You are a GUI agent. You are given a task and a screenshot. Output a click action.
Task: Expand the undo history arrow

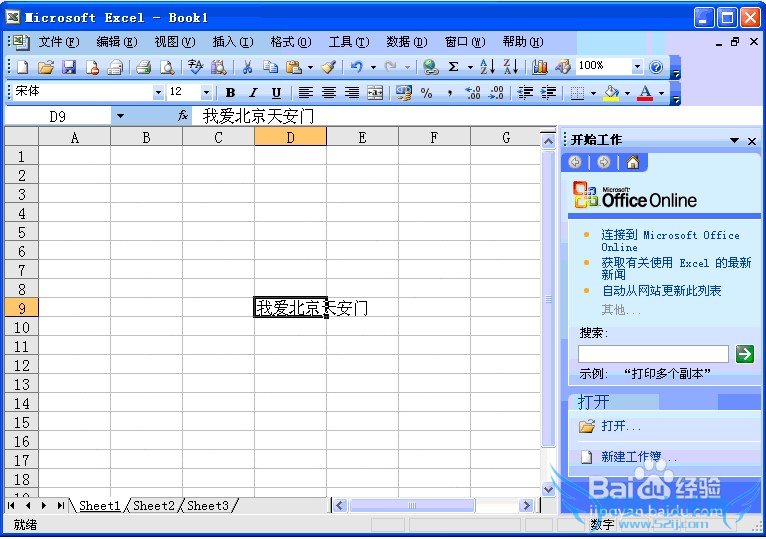(x=373, y=67)
